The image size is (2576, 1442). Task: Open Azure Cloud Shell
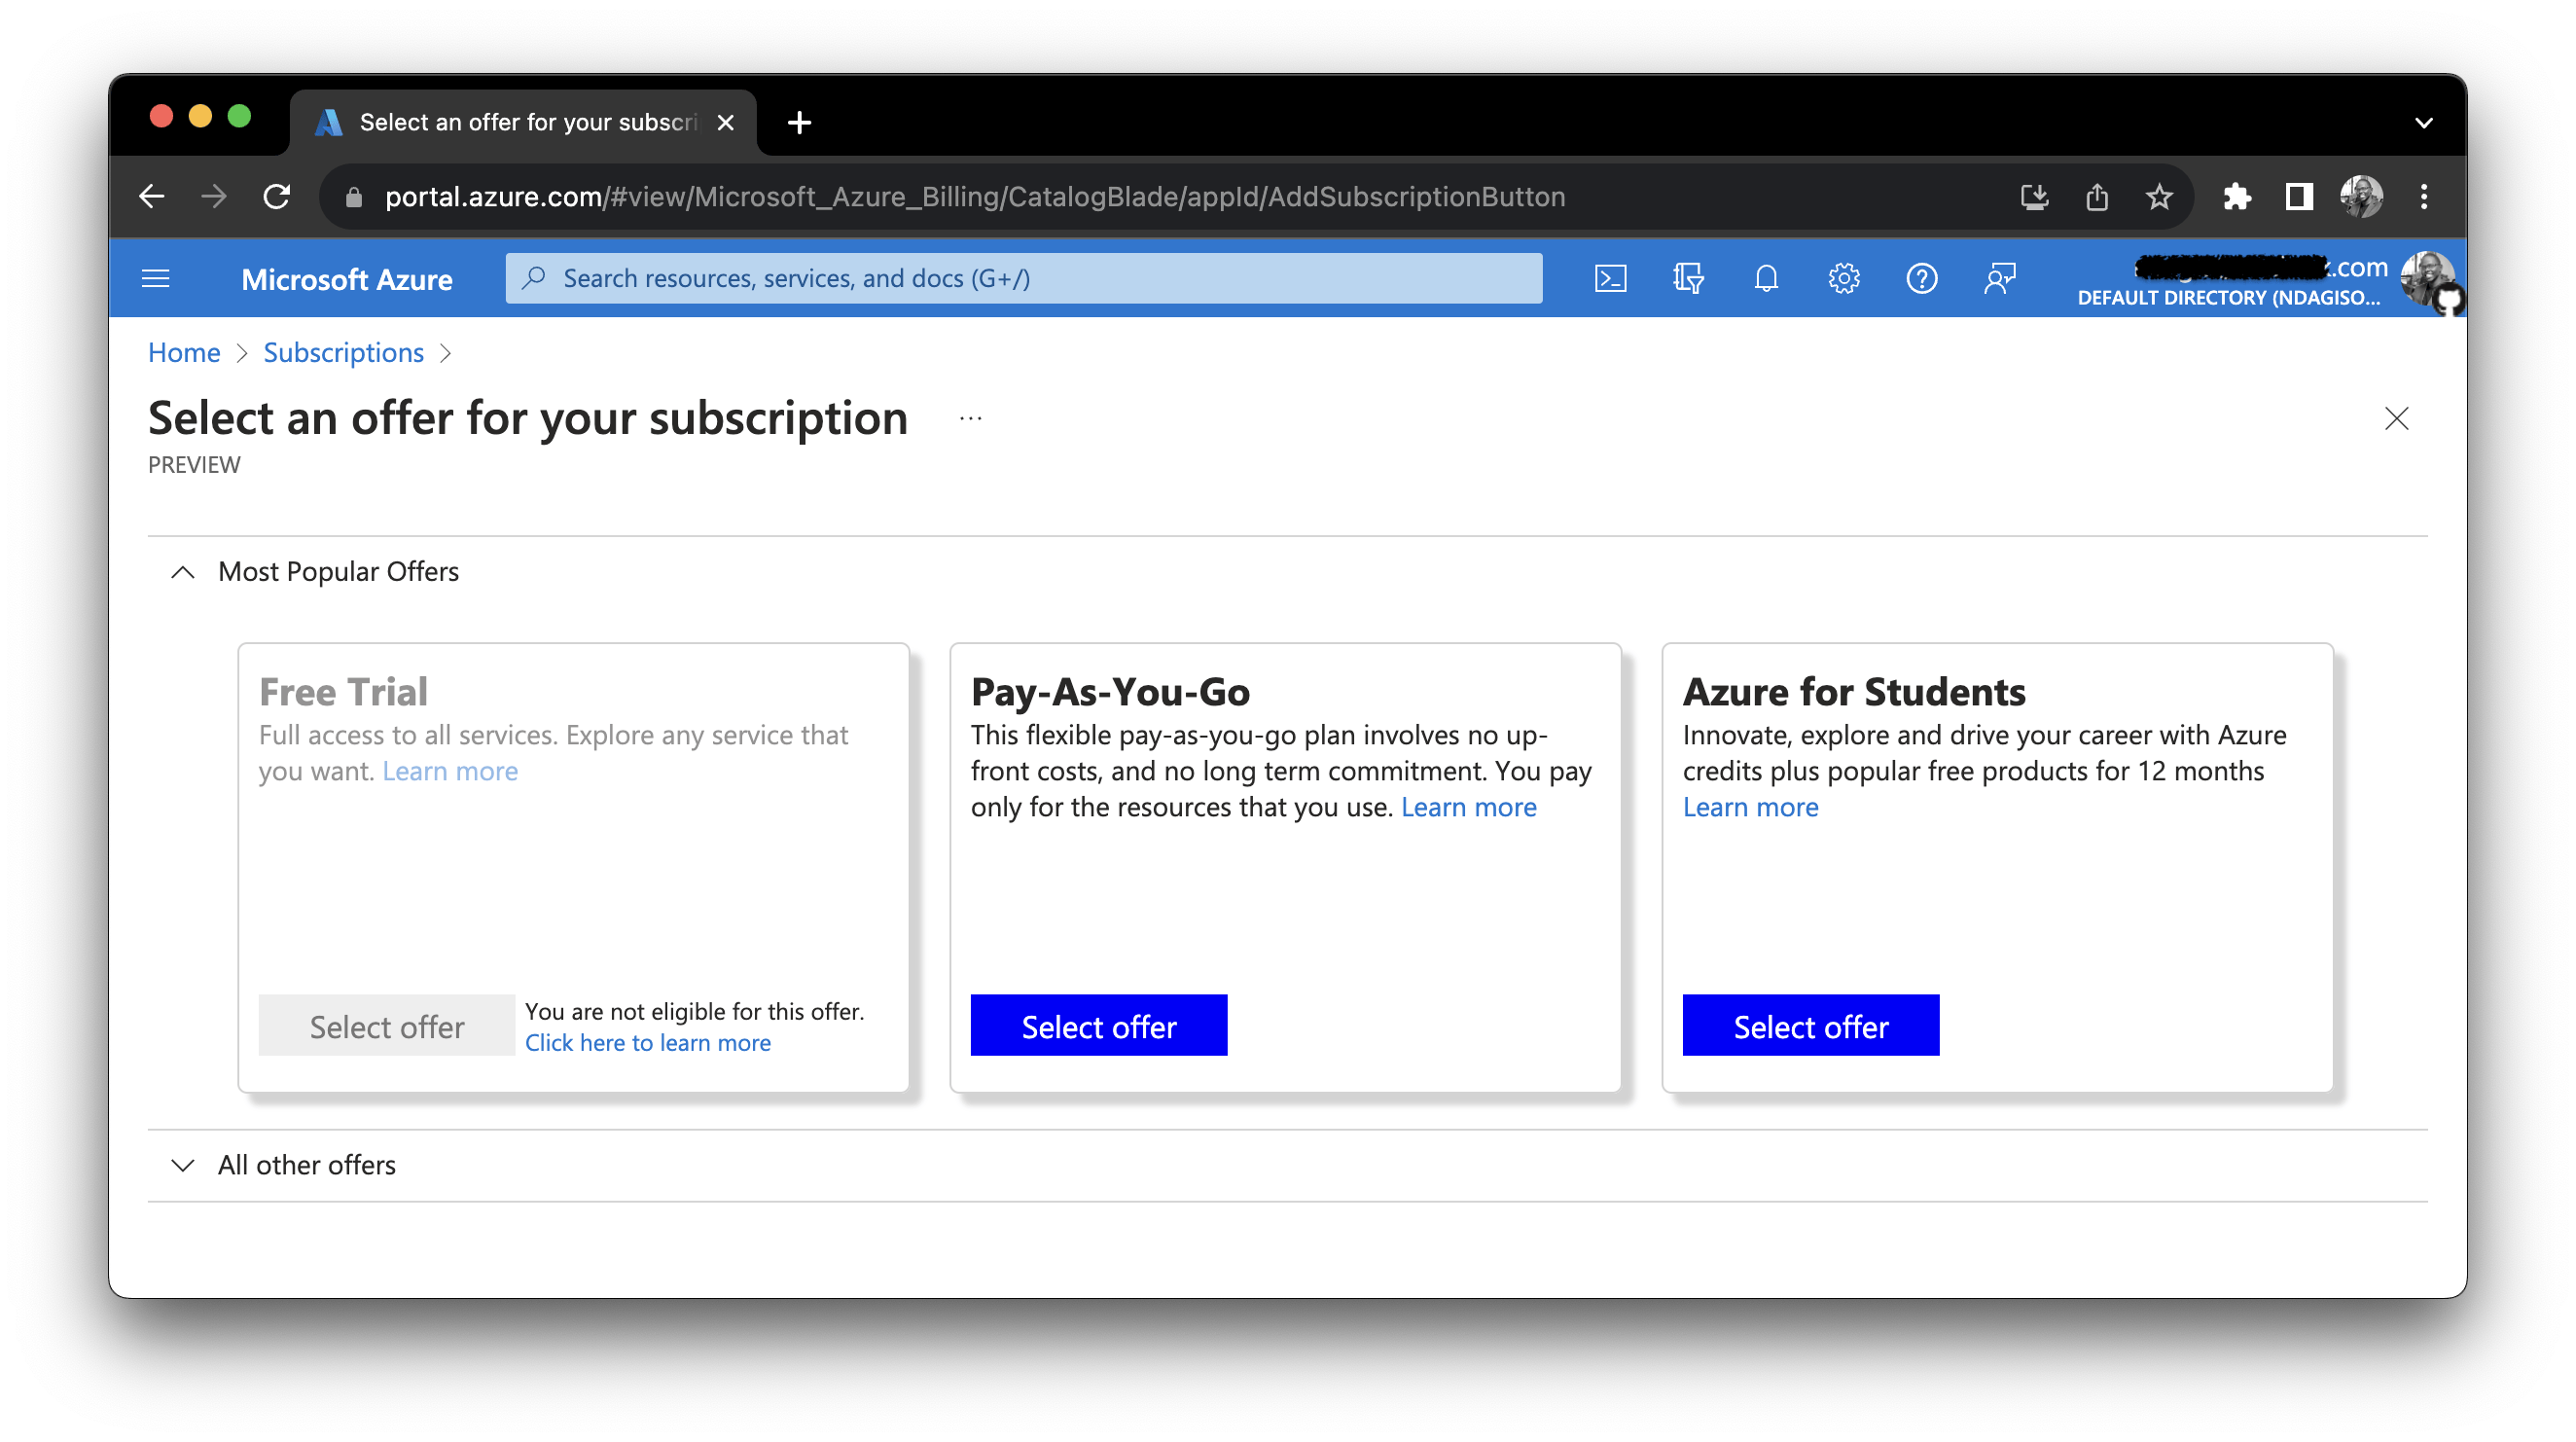[1611, 278]
